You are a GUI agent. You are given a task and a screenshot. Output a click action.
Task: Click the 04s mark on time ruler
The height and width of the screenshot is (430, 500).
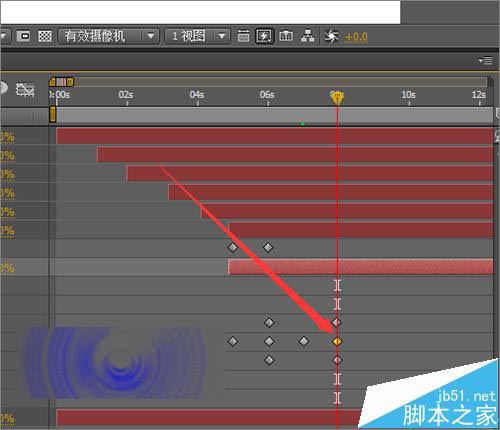pyautogui.click(x=197, y=95)
